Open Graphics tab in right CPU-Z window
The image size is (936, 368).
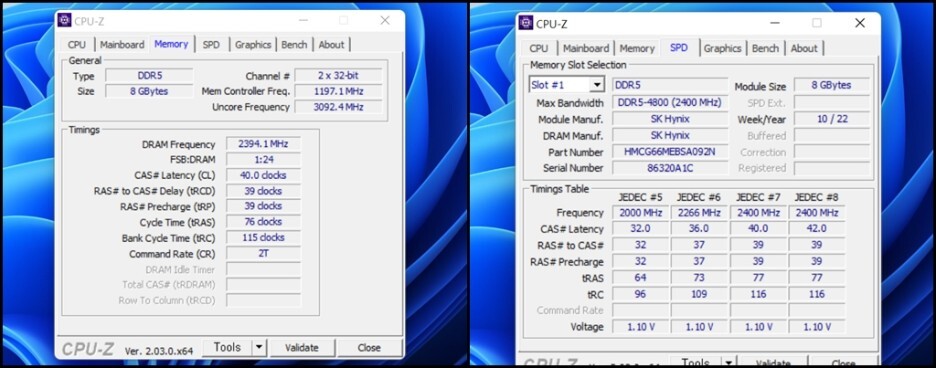pos(722,48)
